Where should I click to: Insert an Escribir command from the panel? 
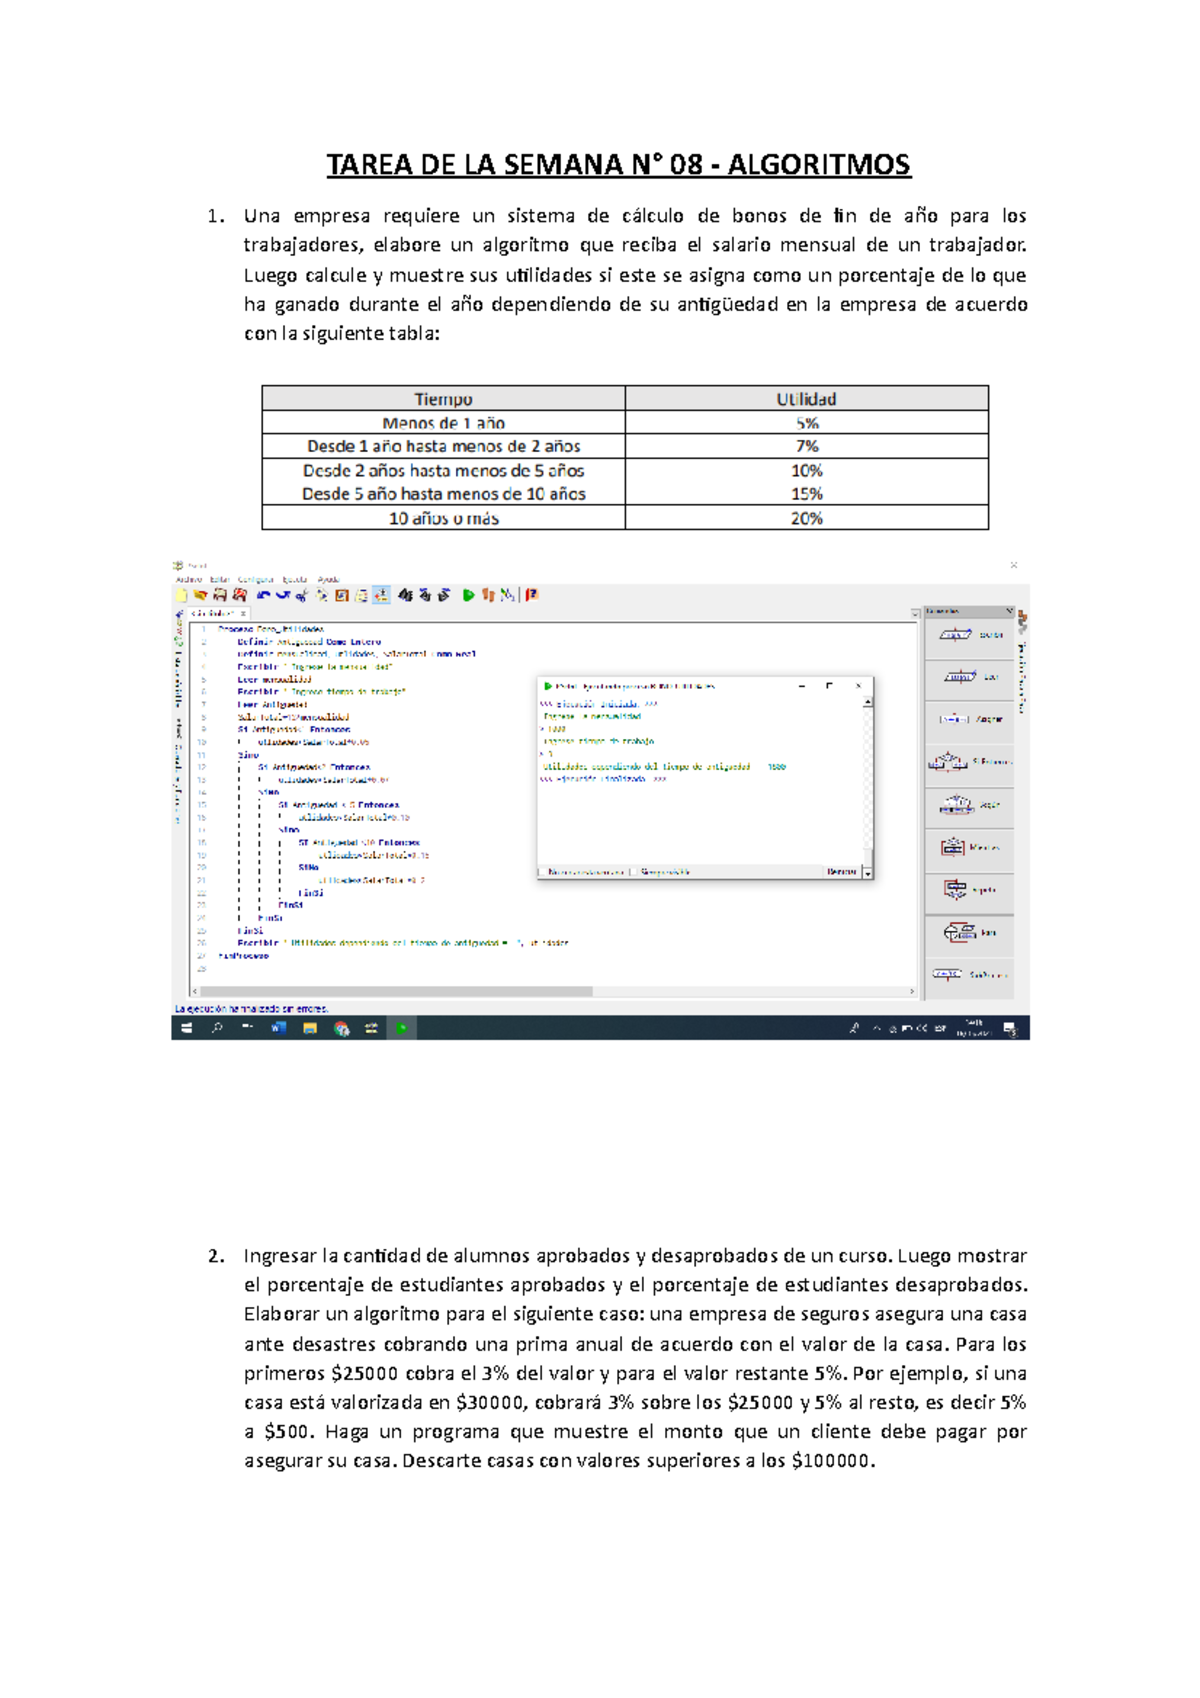point(969,635)
